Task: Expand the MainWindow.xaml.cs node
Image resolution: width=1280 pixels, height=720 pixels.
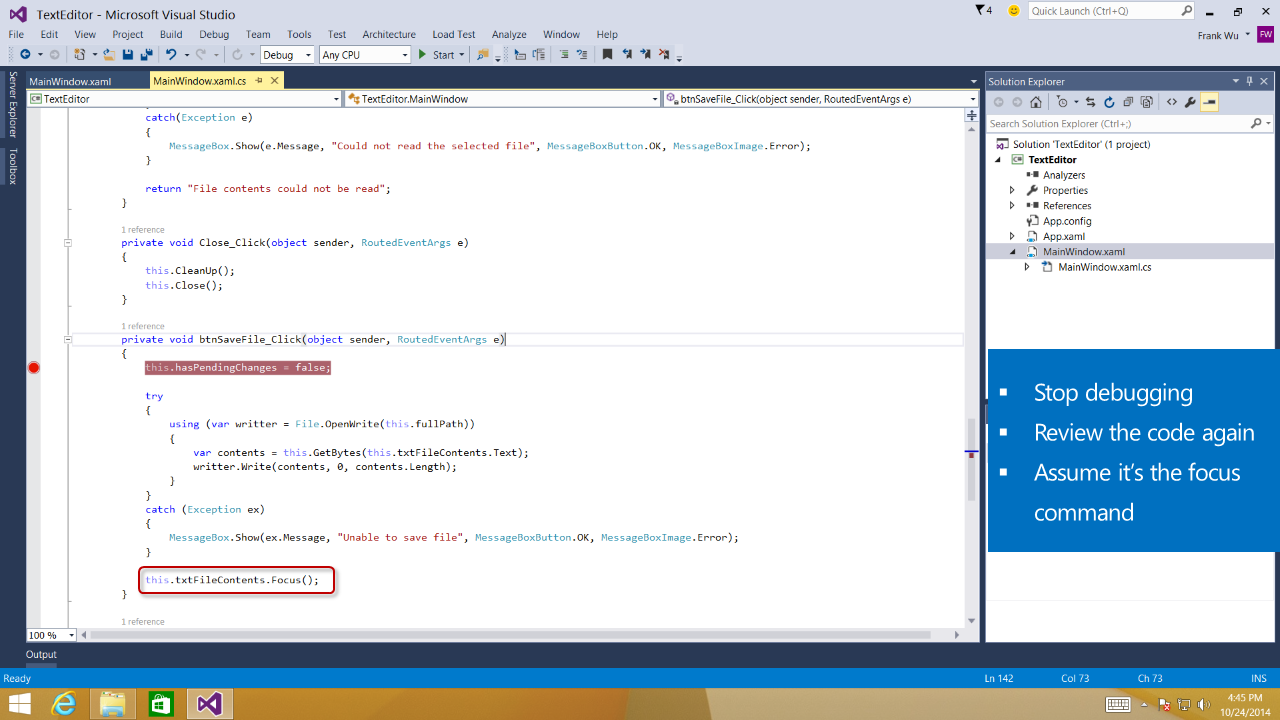Action: coord(1027,267)
